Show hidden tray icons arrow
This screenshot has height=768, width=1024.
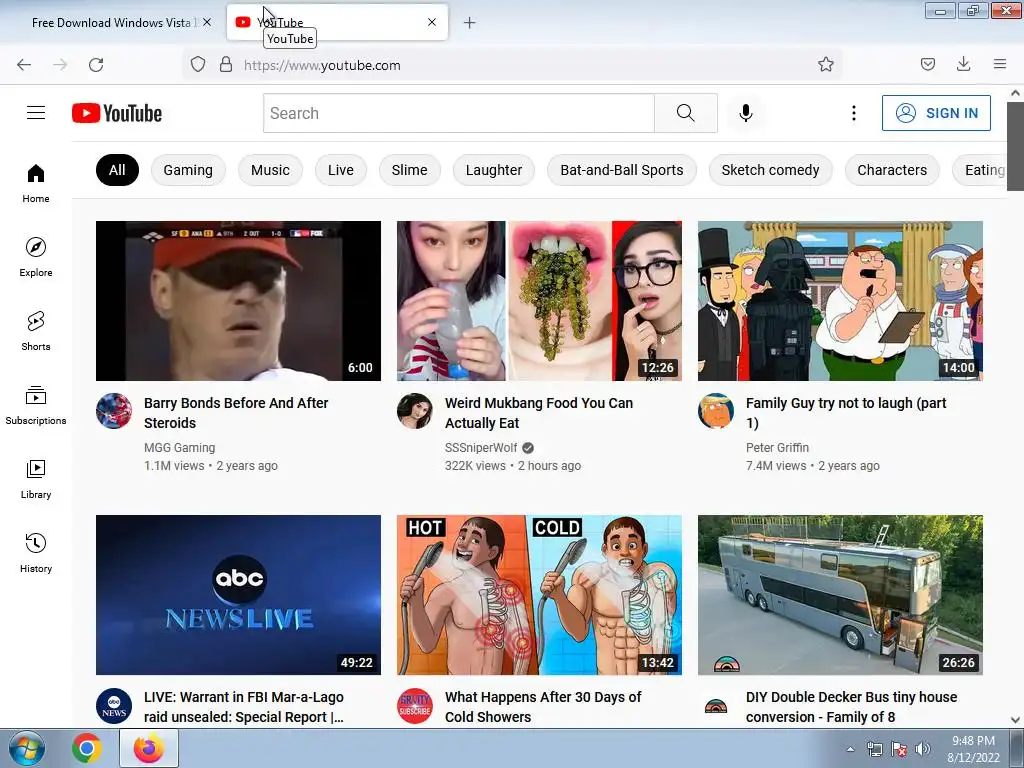pos(850,749)
